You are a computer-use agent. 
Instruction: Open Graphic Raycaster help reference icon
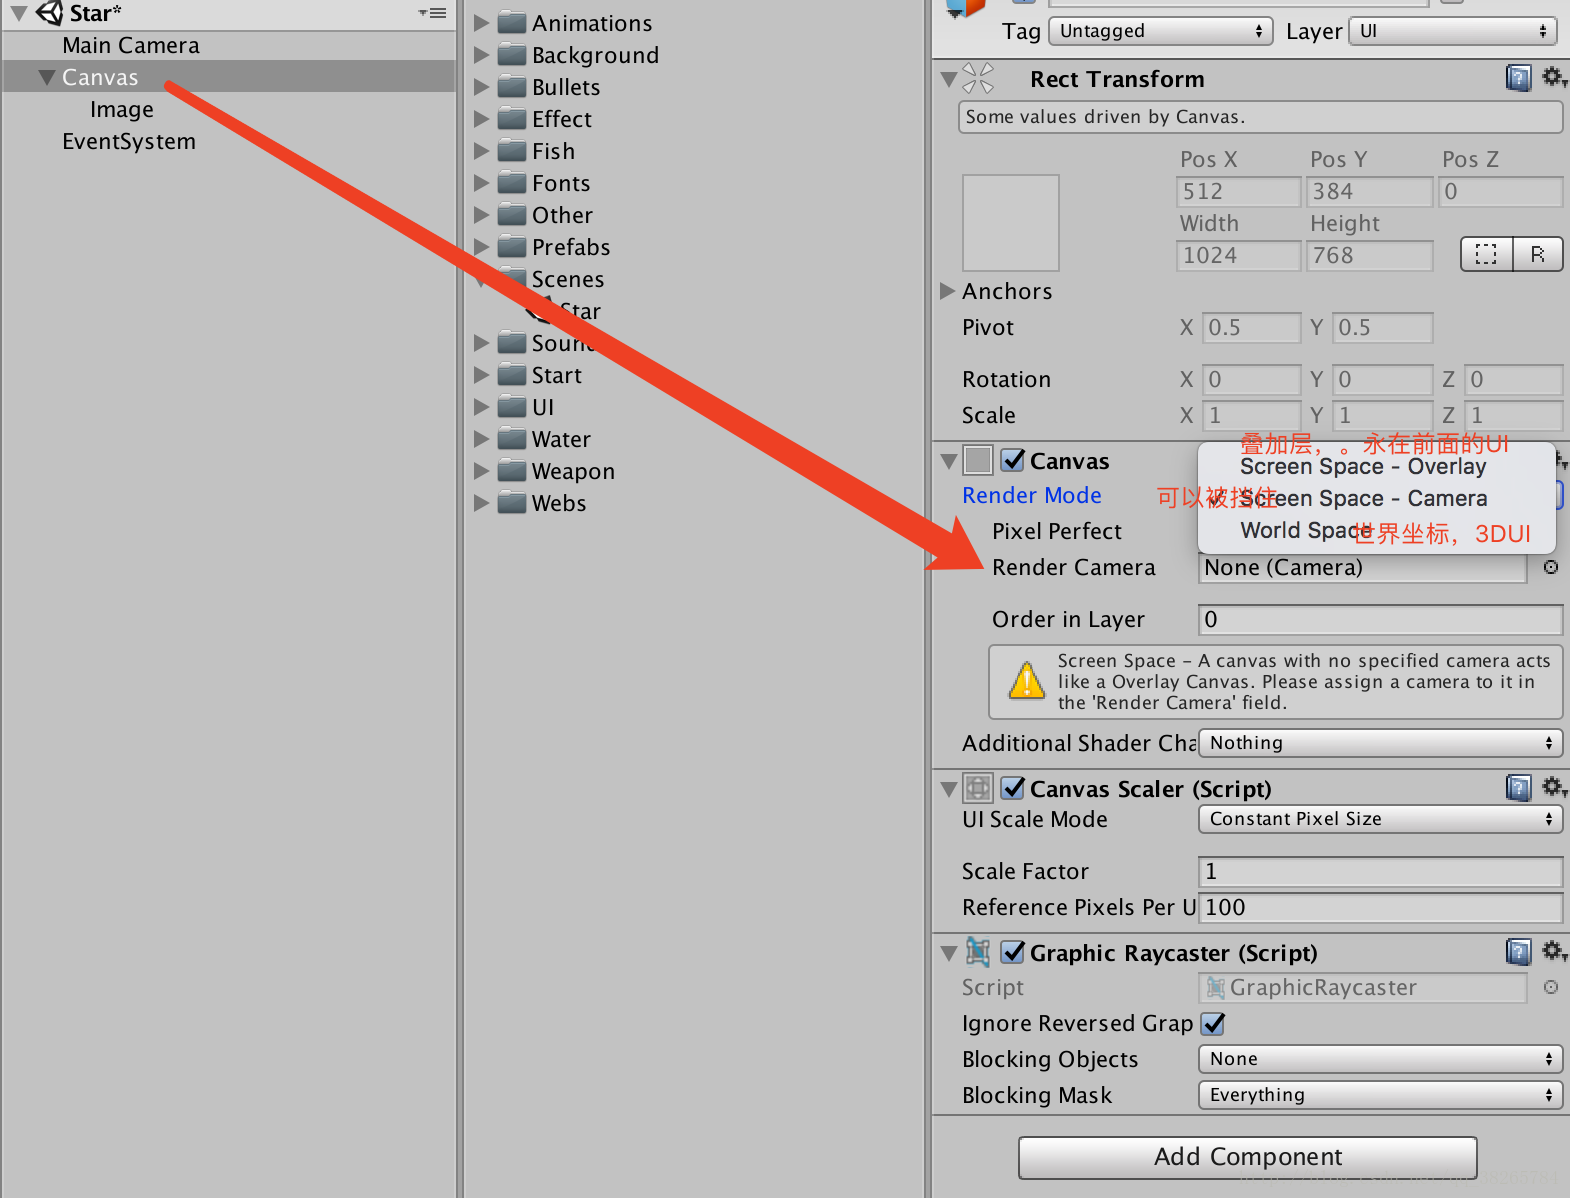(x=1518, y=952)
